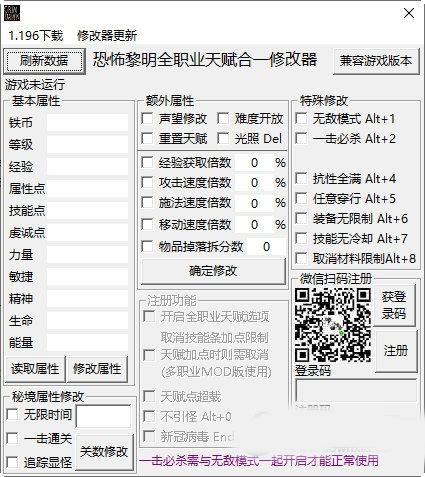Click the 经验获取倍数 percent value field
The image size is (425, 477).
[254, 163]
